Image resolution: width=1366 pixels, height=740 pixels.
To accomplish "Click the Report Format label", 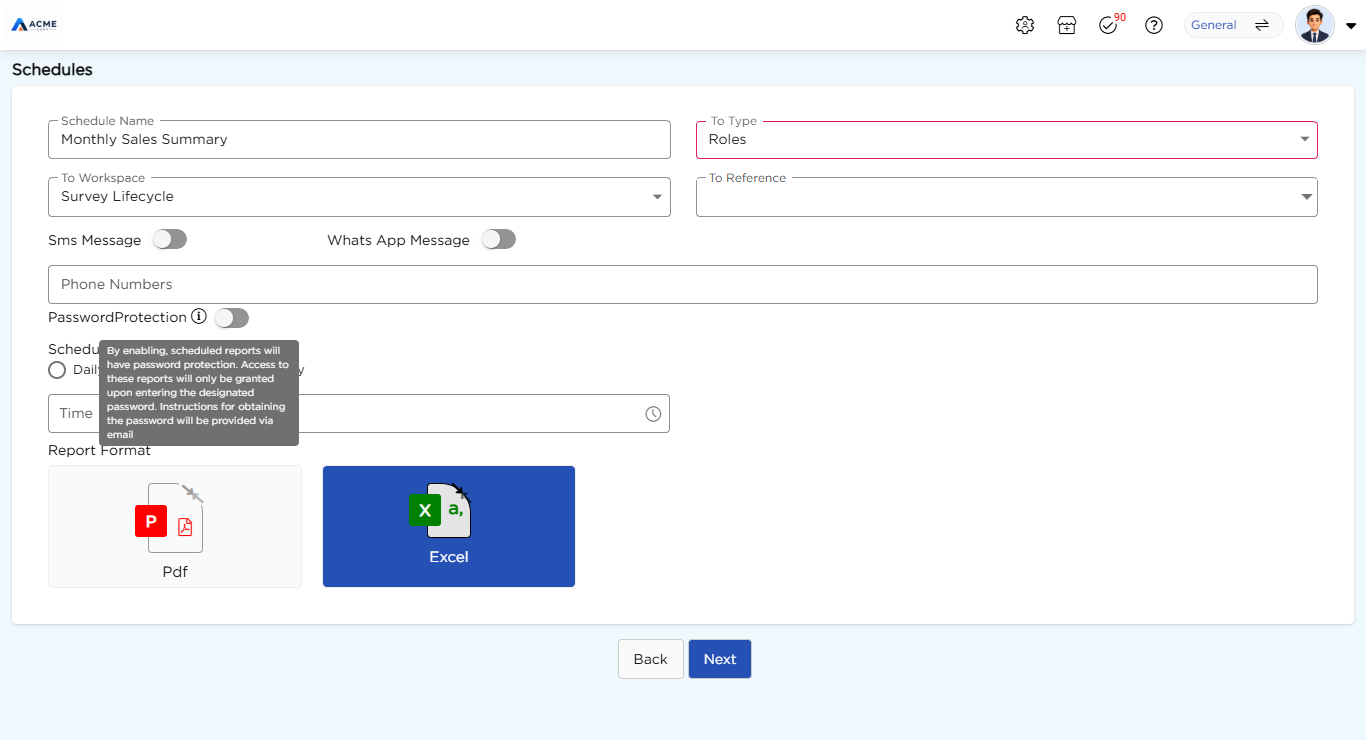I will (100, 451).
